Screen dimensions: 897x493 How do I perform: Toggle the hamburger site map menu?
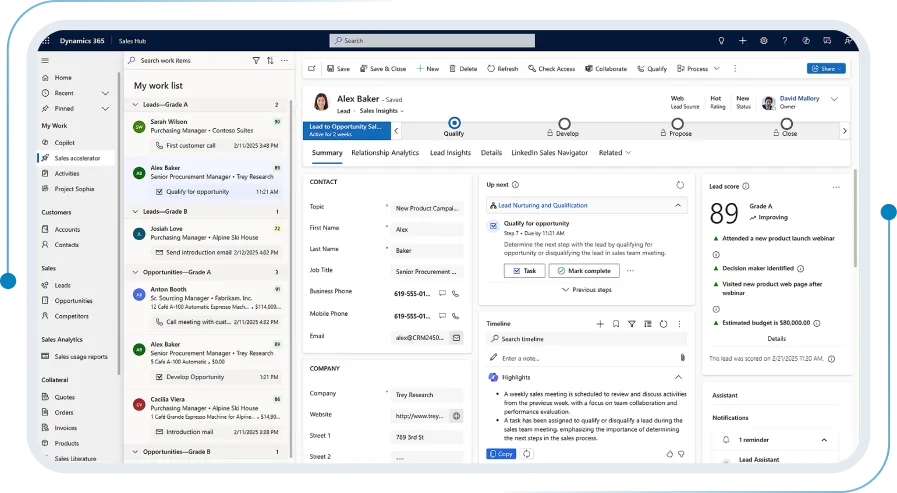pyautogui.click(x=45, y=61)
